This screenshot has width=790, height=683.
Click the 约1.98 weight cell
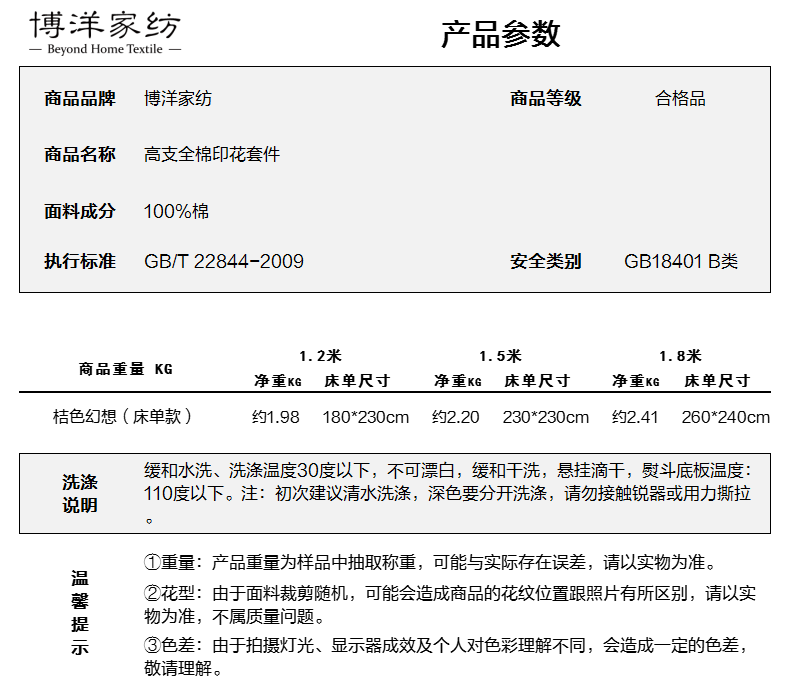pyautogui.click(x=276, y=417)
